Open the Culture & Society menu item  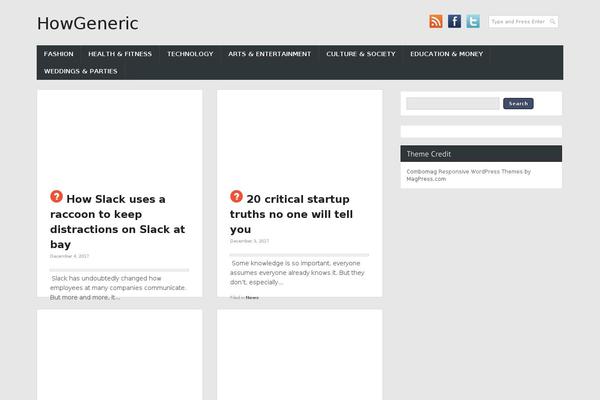[x=361, y=54]
